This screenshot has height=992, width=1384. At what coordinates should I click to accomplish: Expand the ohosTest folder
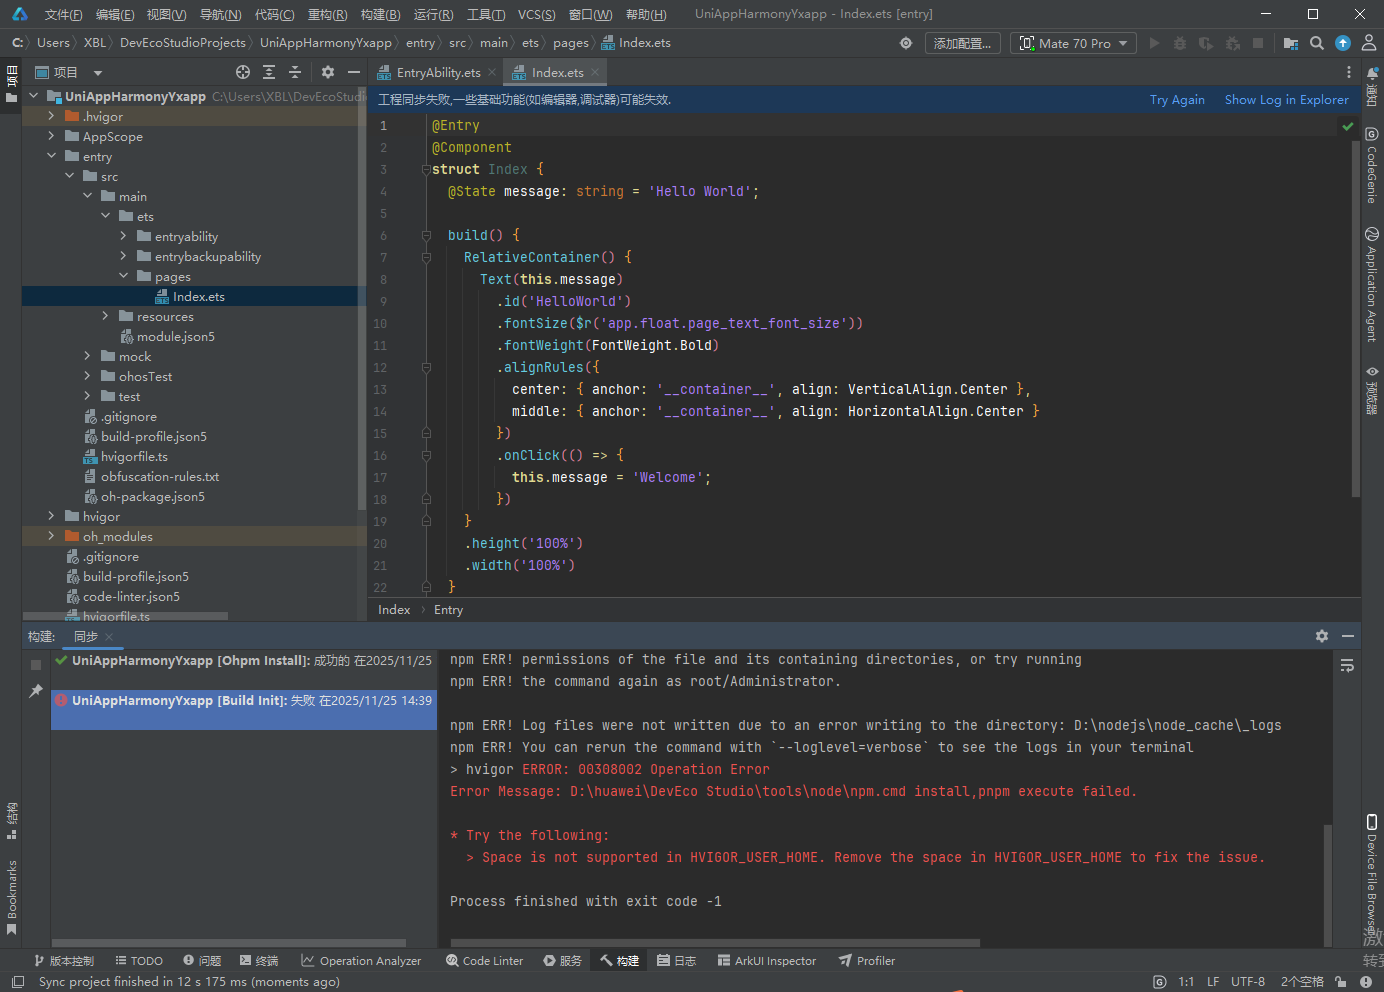coord(87,376)
